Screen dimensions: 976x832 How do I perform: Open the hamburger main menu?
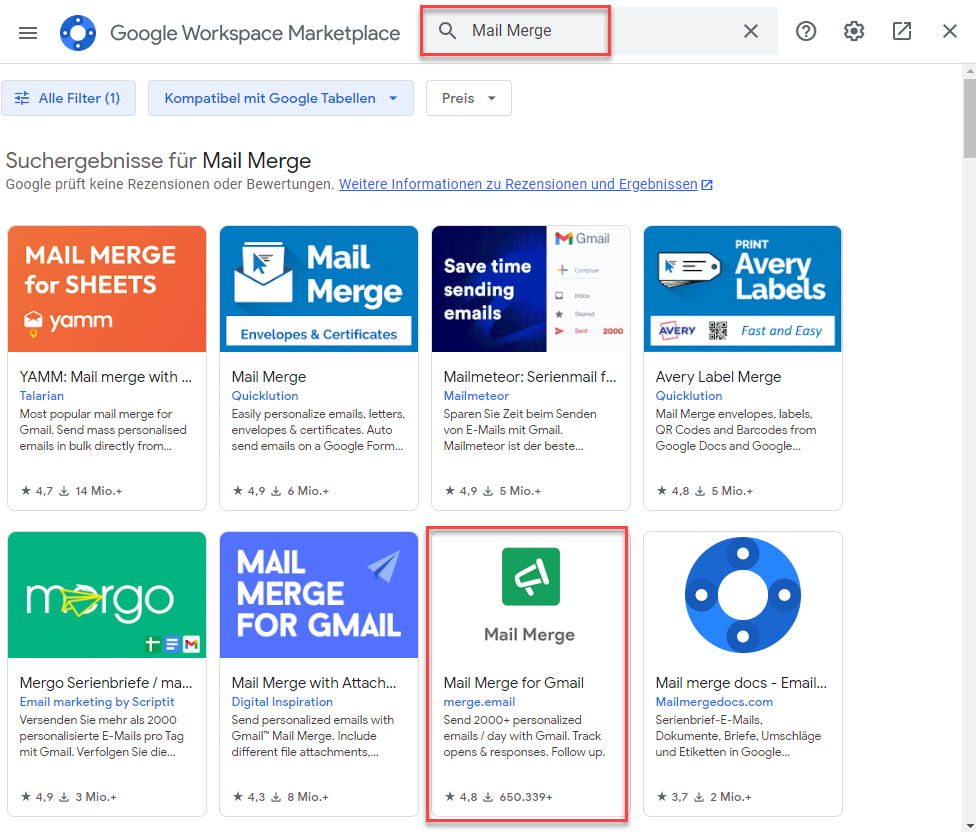pos(28,32)
